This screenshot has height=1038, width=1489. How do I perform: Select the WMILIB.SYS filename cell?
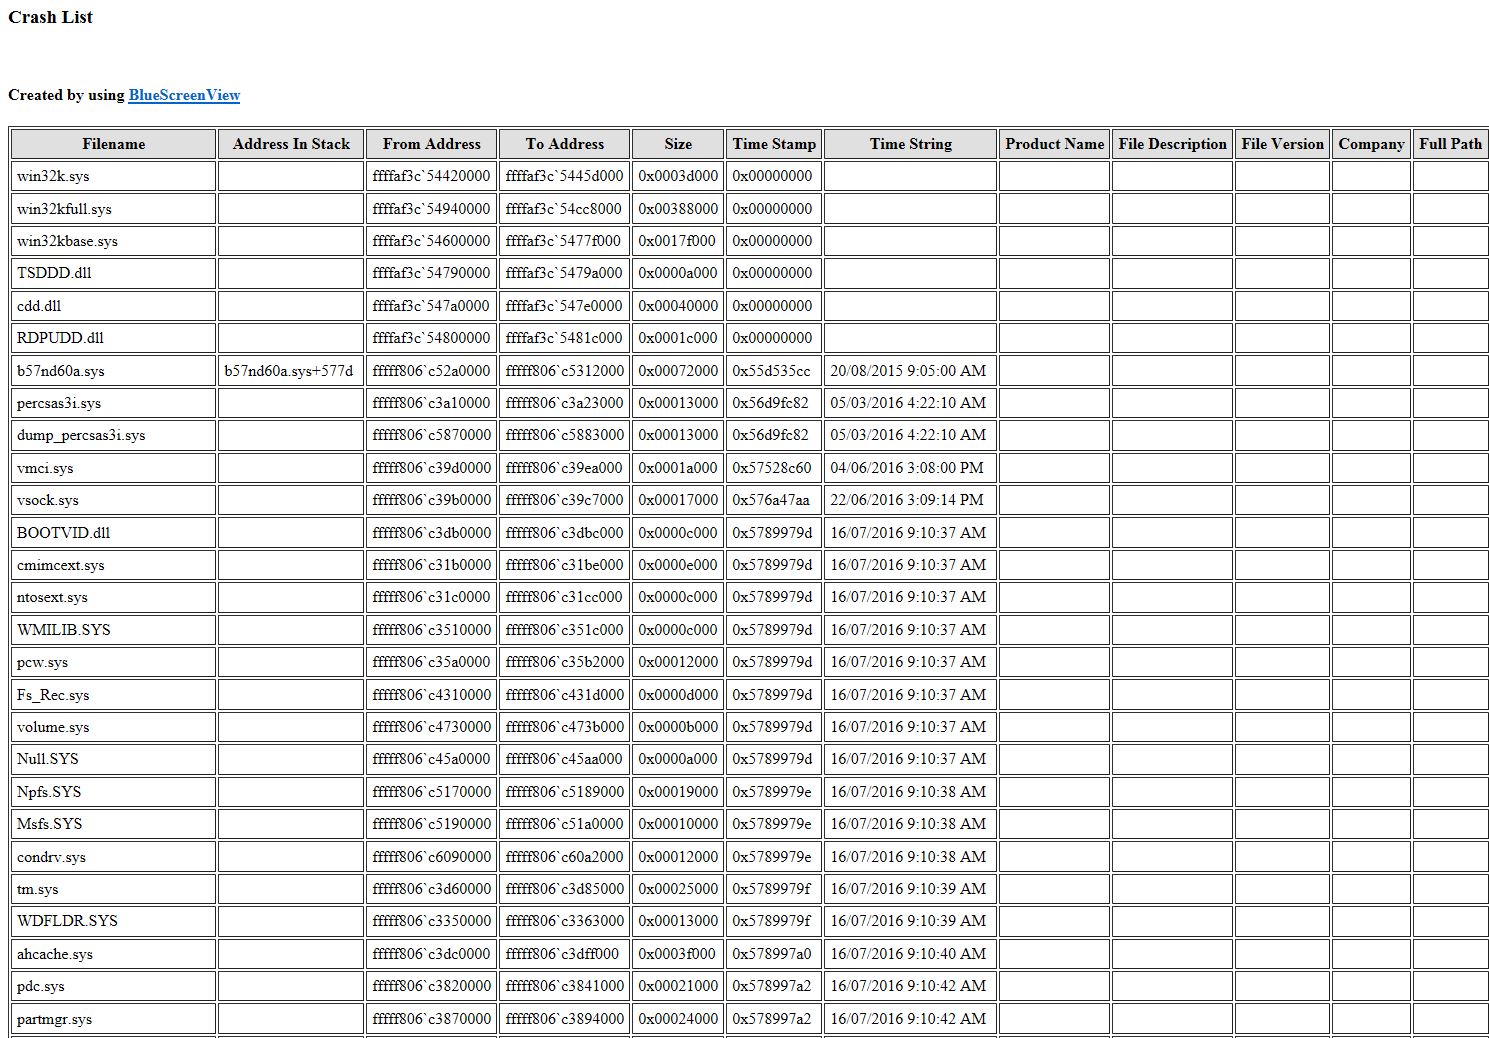(114, 630)
